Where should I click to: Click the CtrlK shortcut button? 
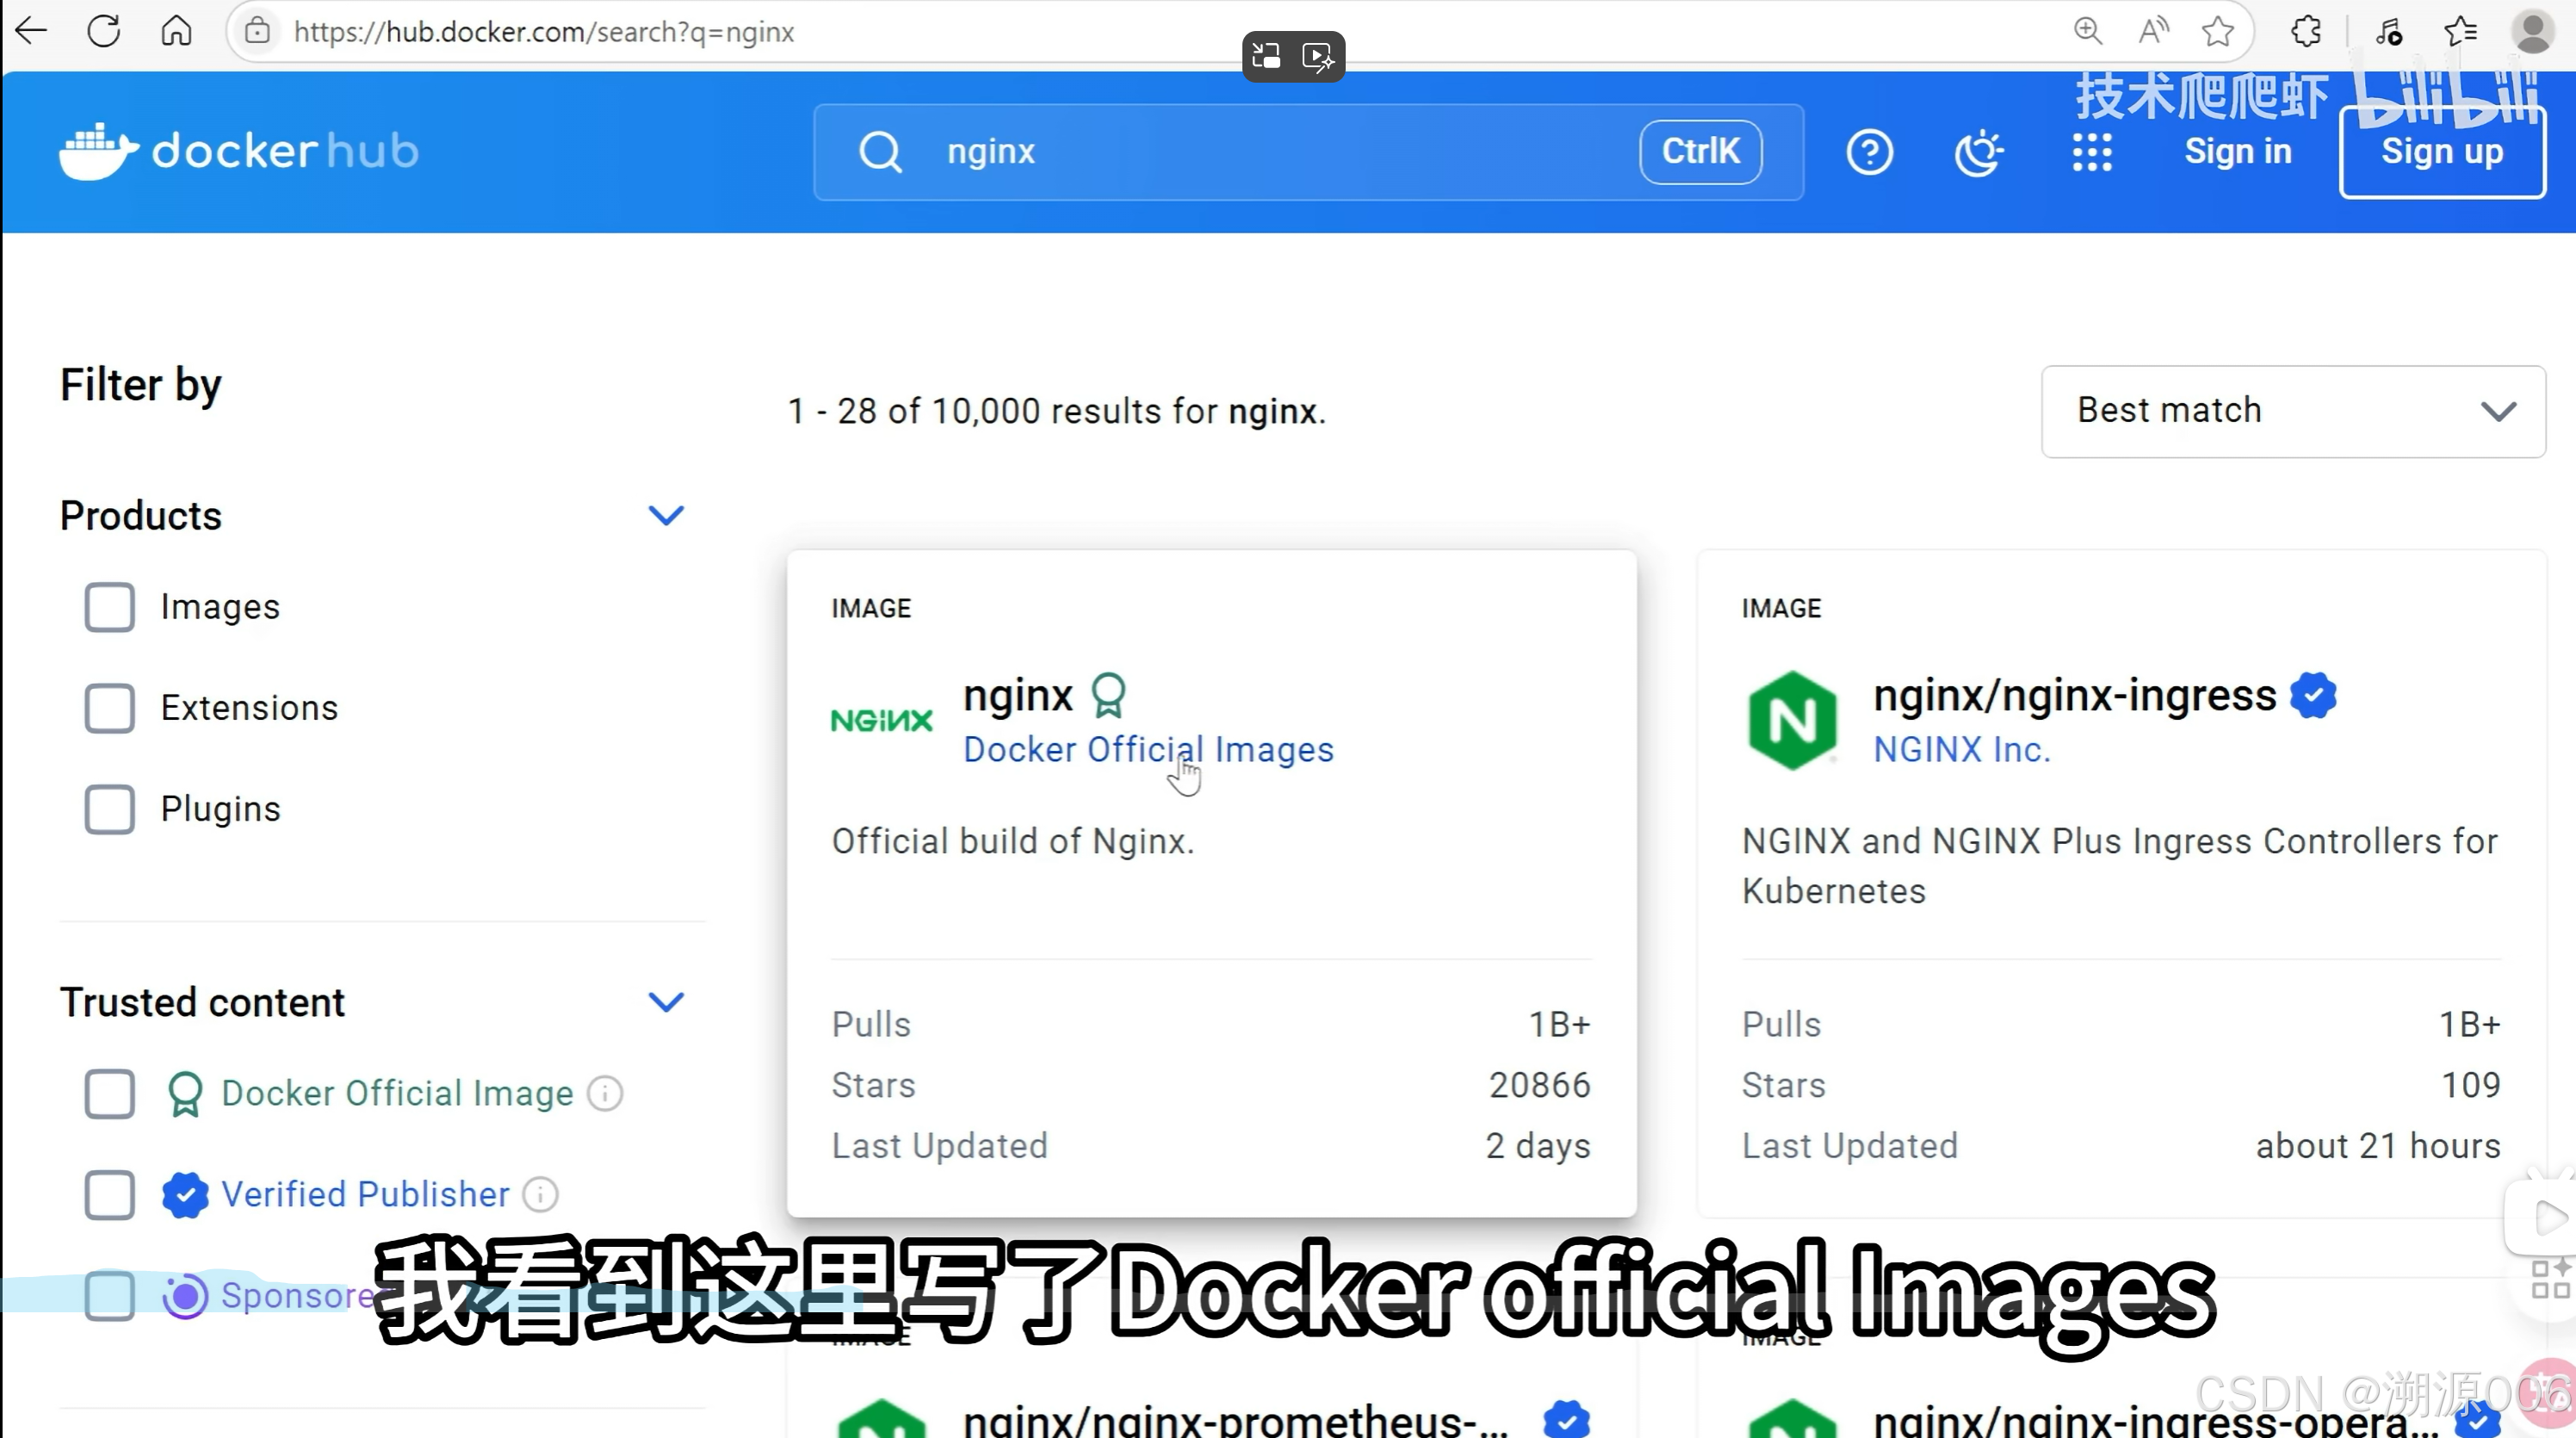[1701, 152]
